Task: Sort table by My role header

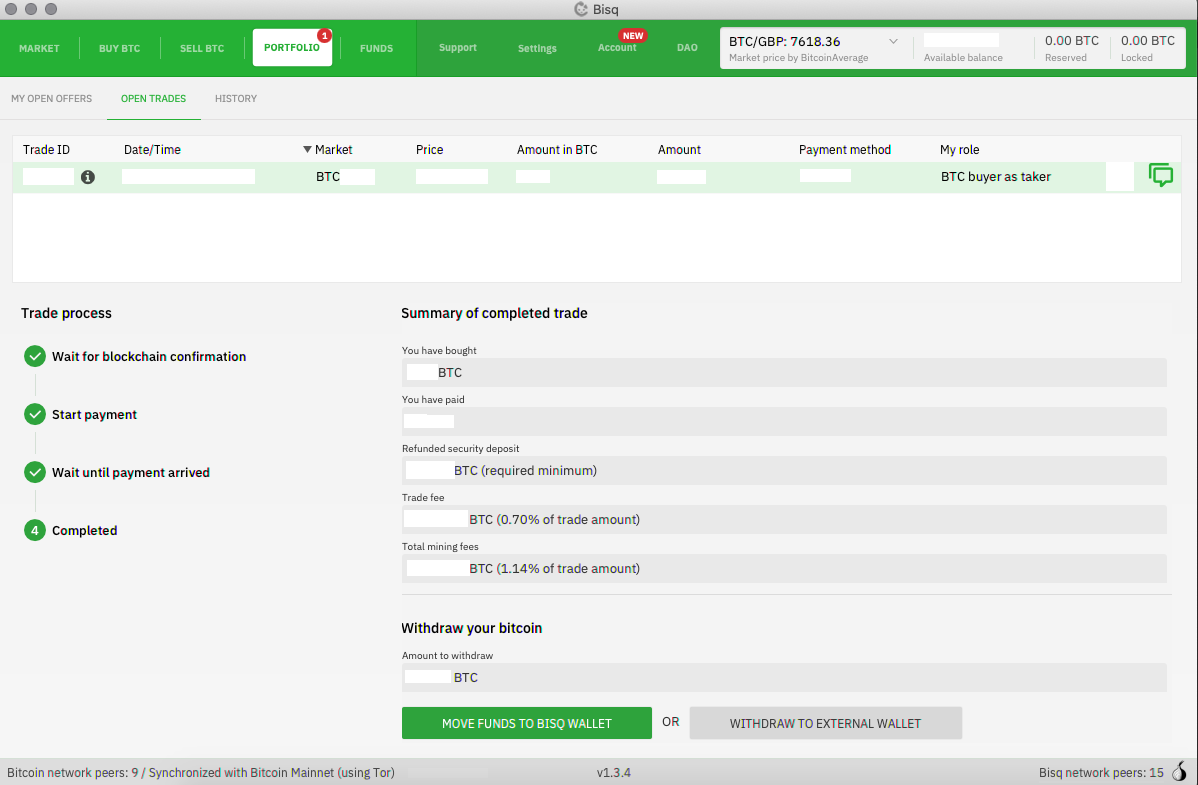Action: (x=959, y=150)
